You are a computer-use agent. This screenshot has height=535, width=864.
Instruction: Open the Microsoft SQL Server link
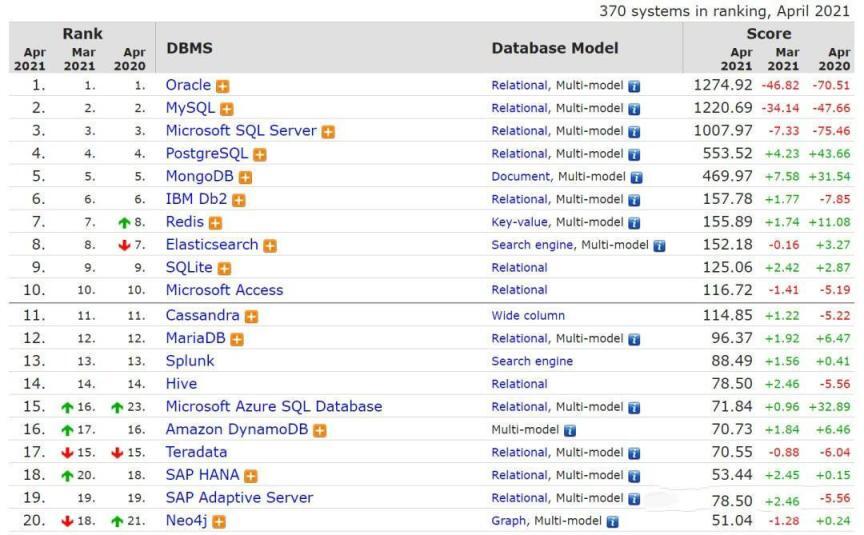point(241,131)
